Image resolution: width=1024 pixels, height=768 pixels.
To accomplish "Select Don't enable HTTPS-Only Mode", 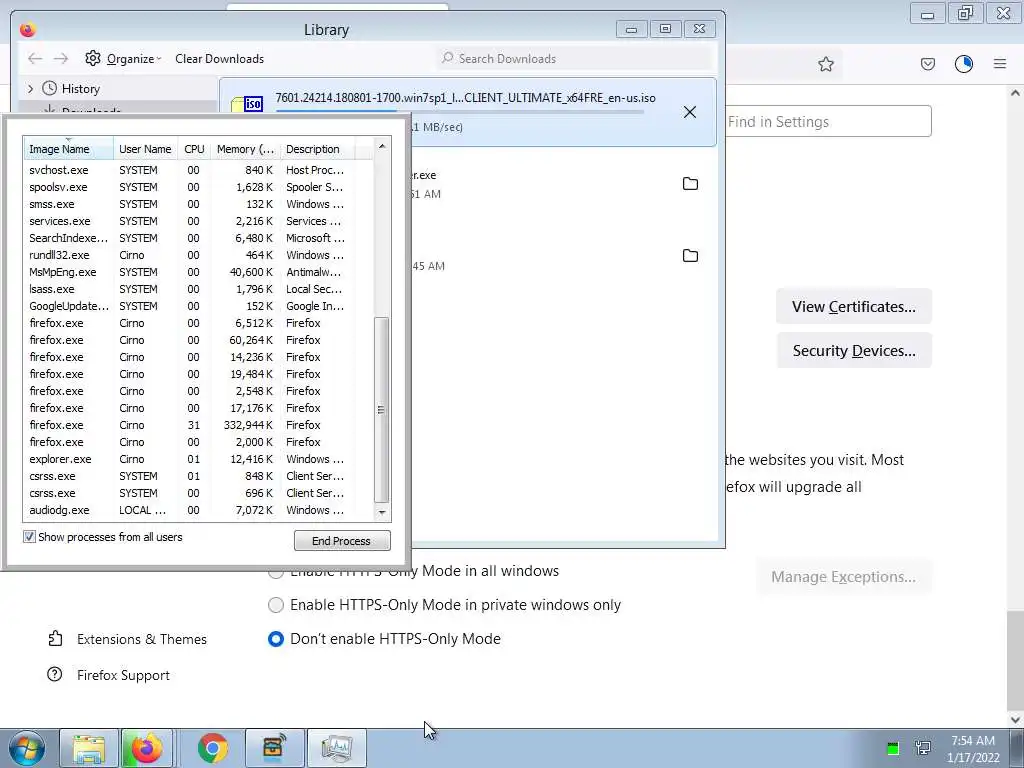I will click(276, 639).
